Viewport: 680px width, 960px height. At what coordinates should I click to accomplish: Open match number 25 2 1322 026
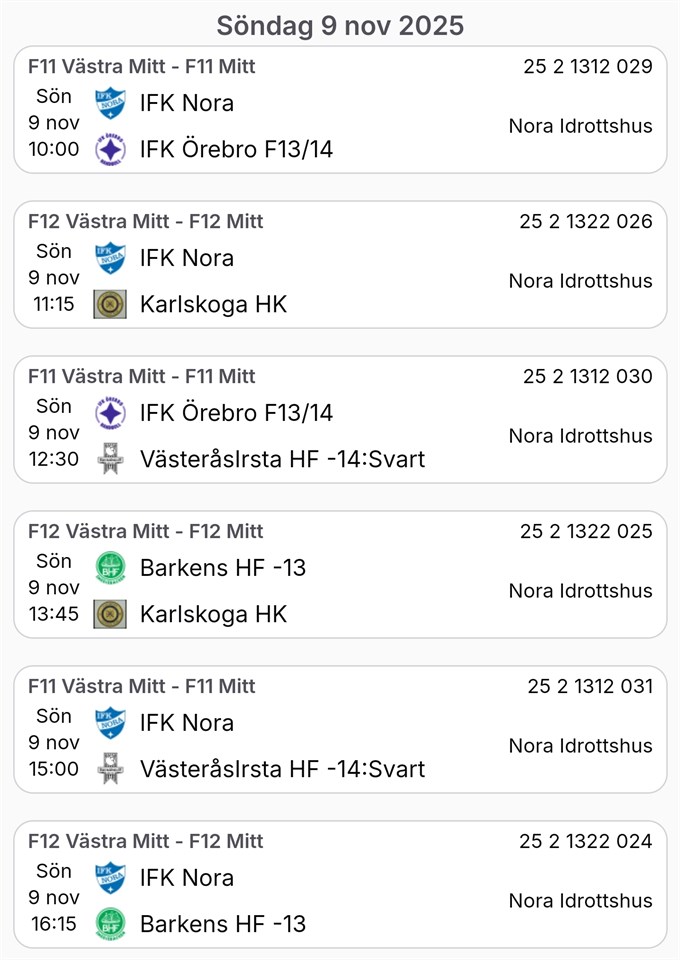(586, 221)
